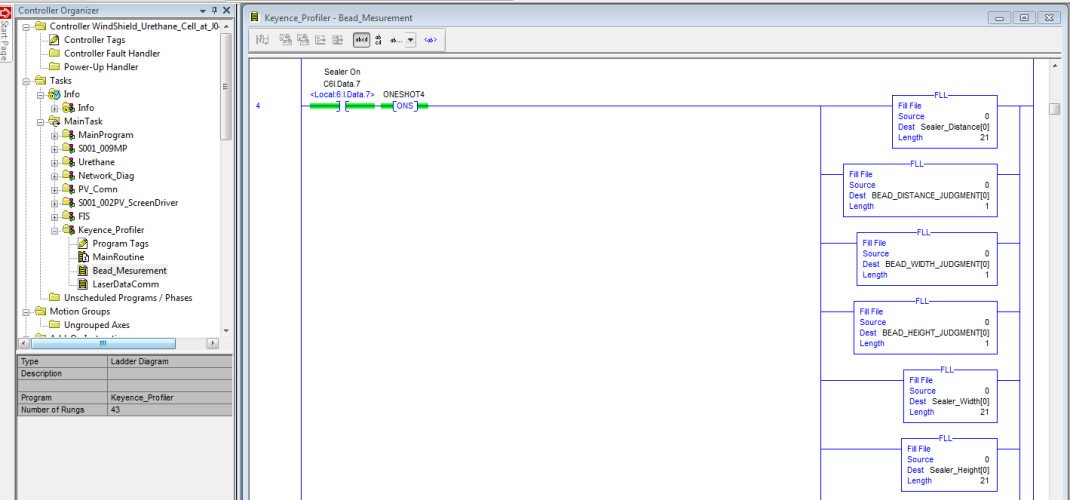The height and width of the screenshot is (500, 1070).
Task: Click the ladder editor vertical scrollbar thumb
Action: click(x=1054, y=109)
